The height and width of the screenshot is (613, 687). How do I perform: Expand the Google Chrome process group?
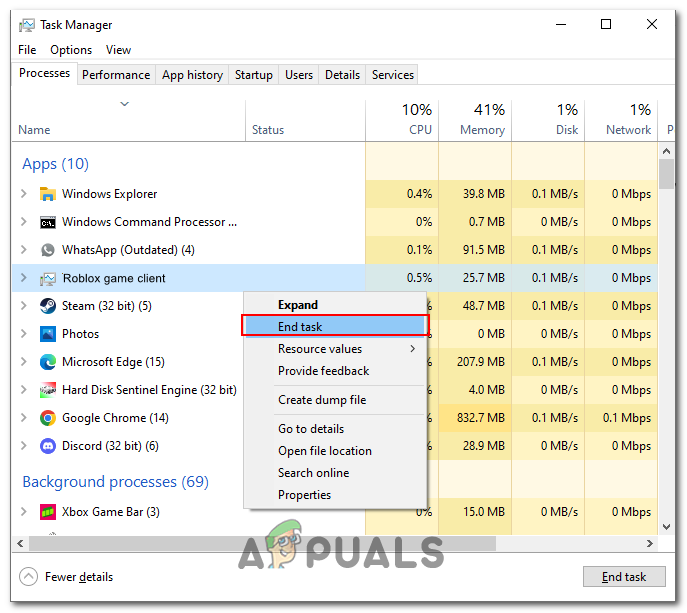coord(24,418)
